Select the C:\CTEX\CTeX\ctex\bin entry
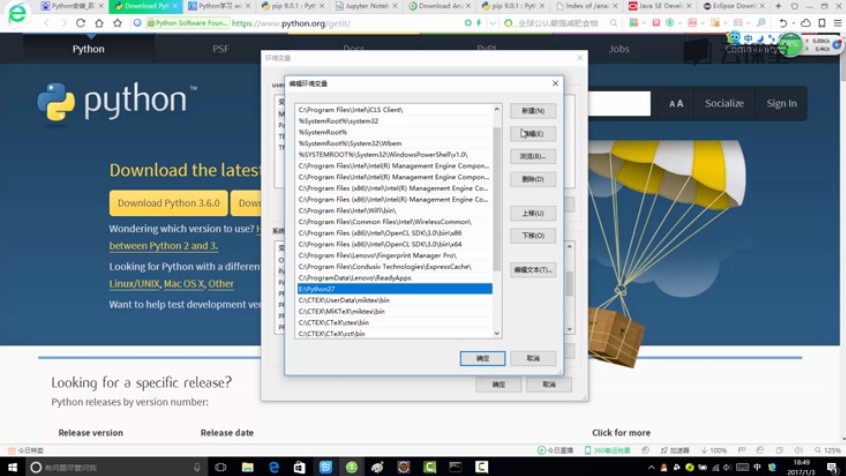The image size is (846, 476). pos(394,323)
